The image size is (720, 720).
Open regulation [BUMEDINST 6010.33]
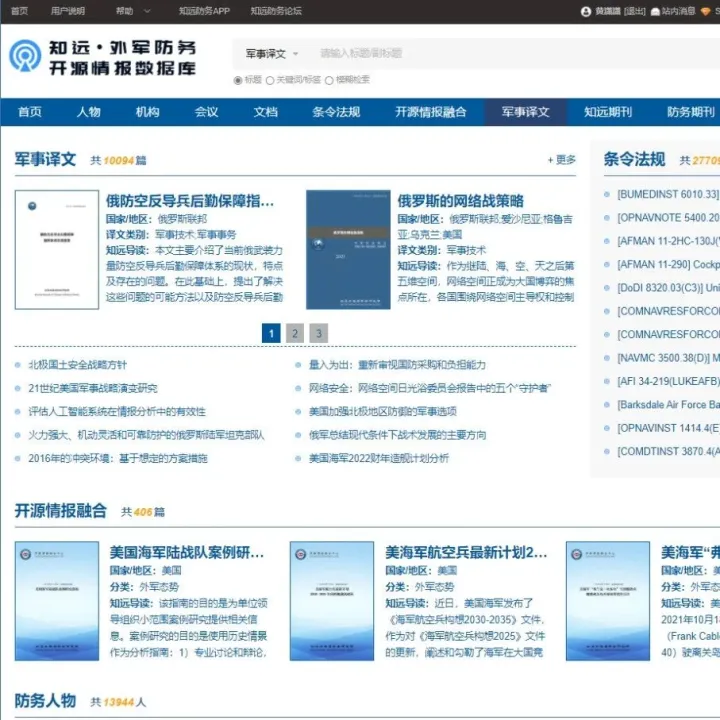pyautogui.click(x=668, y=194)
